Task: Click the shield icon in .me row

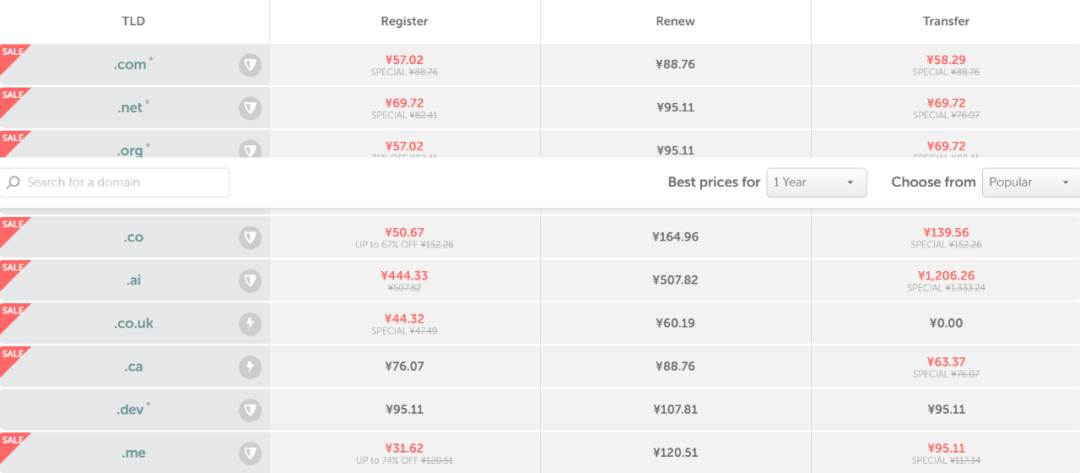Action: pyautogui.click(x=250, y=453)
